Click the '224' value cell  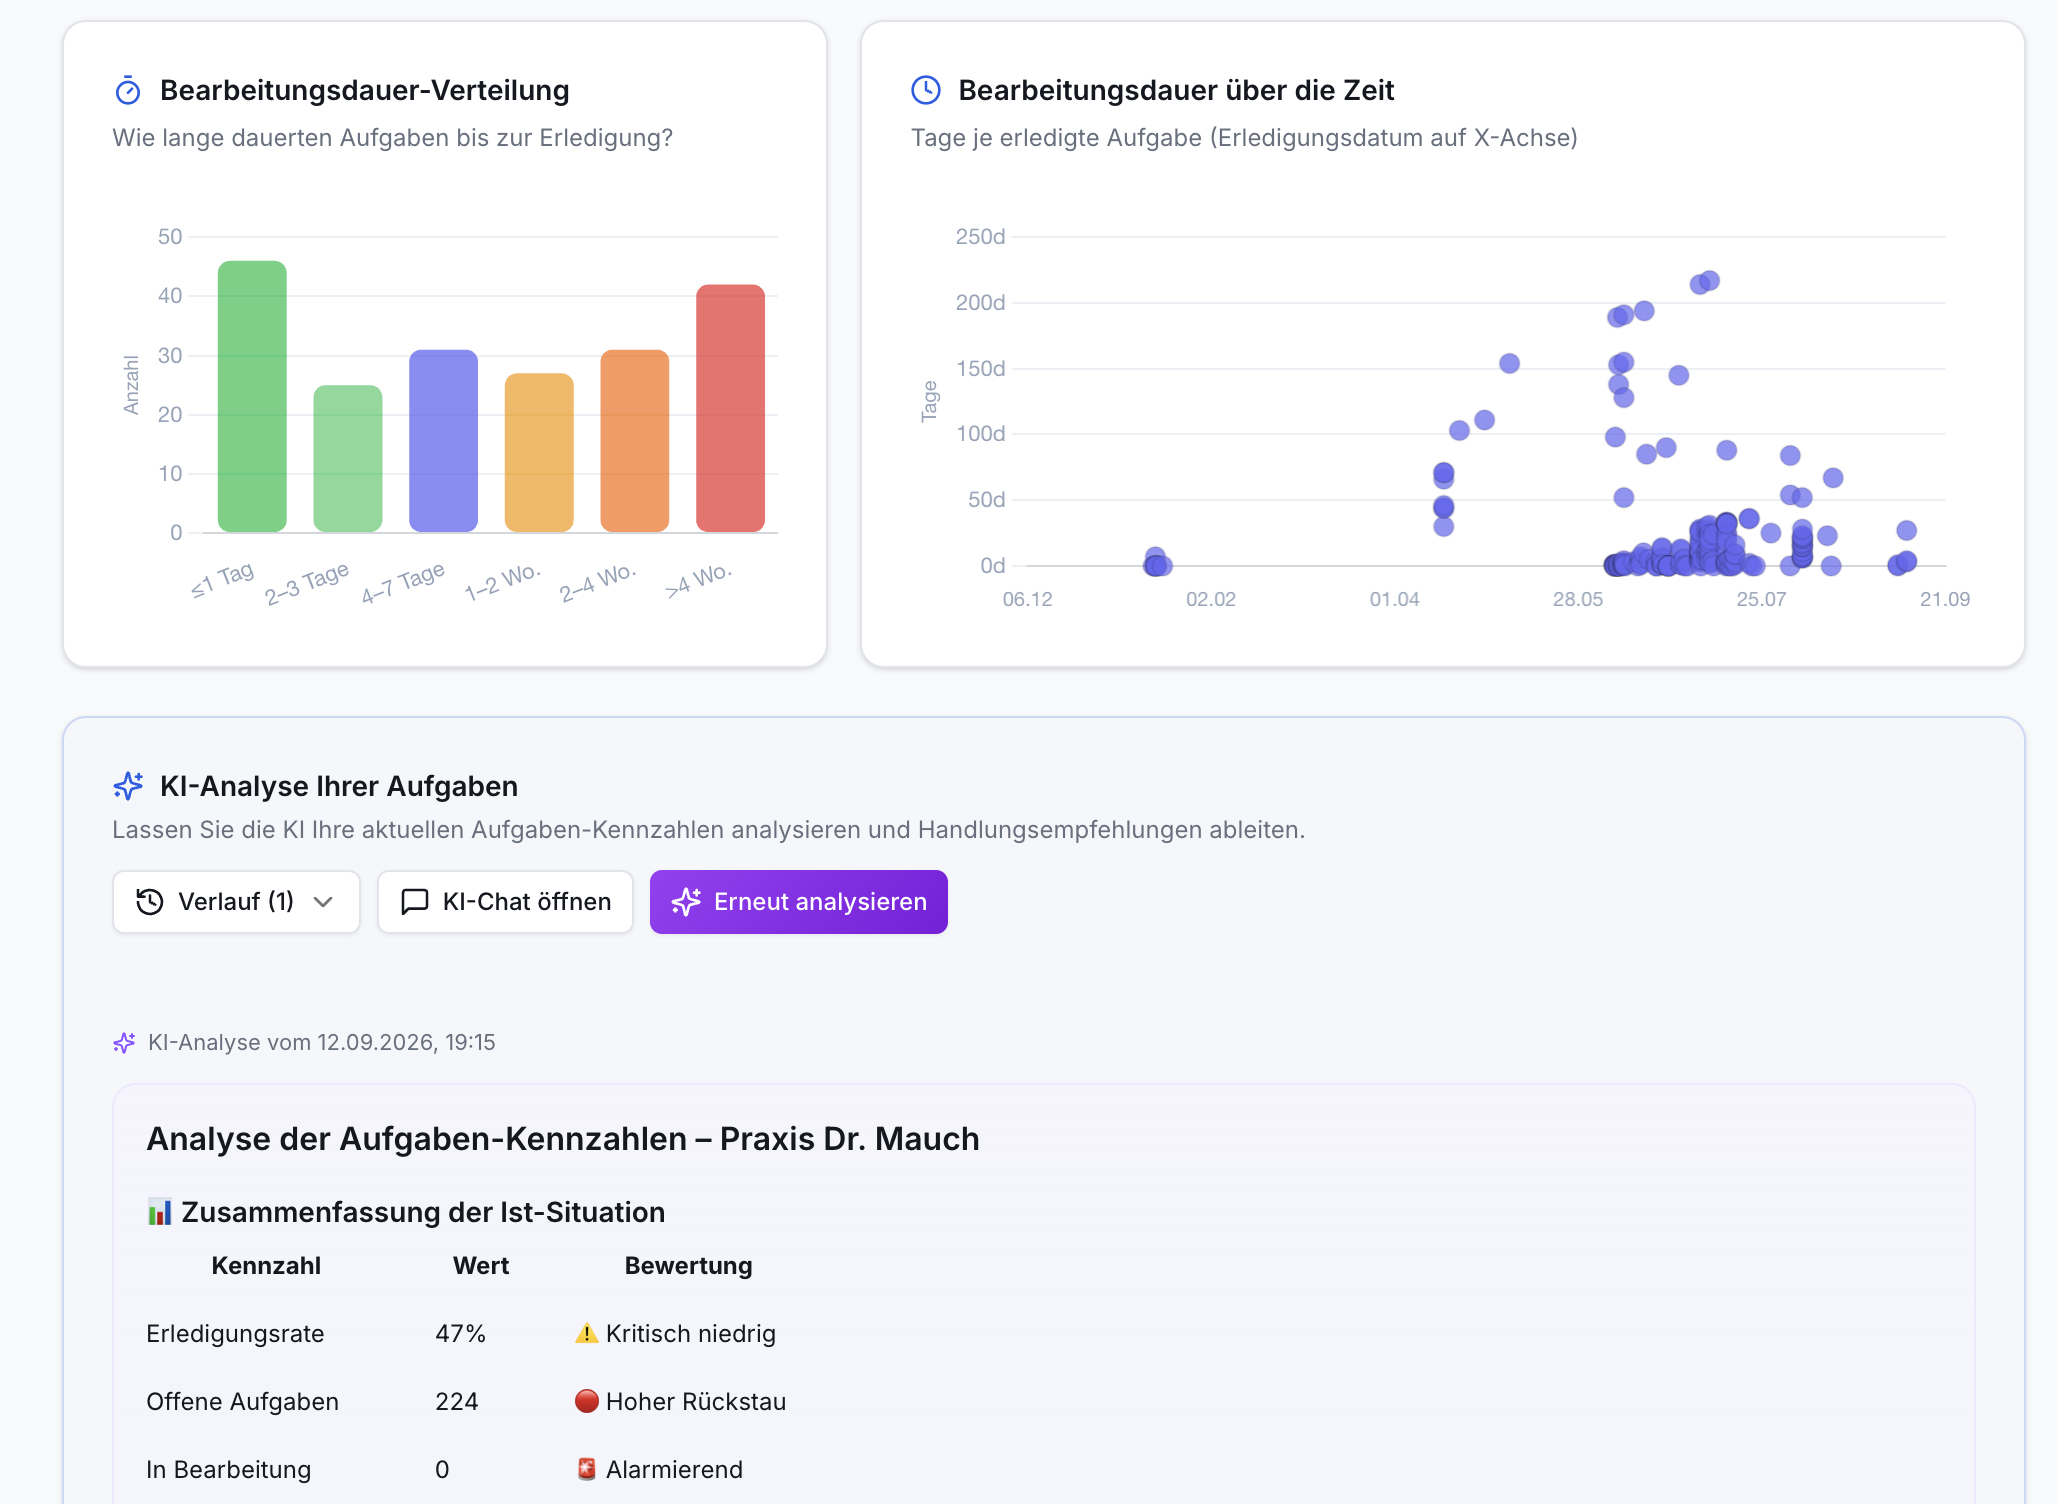click(456, 1401)
